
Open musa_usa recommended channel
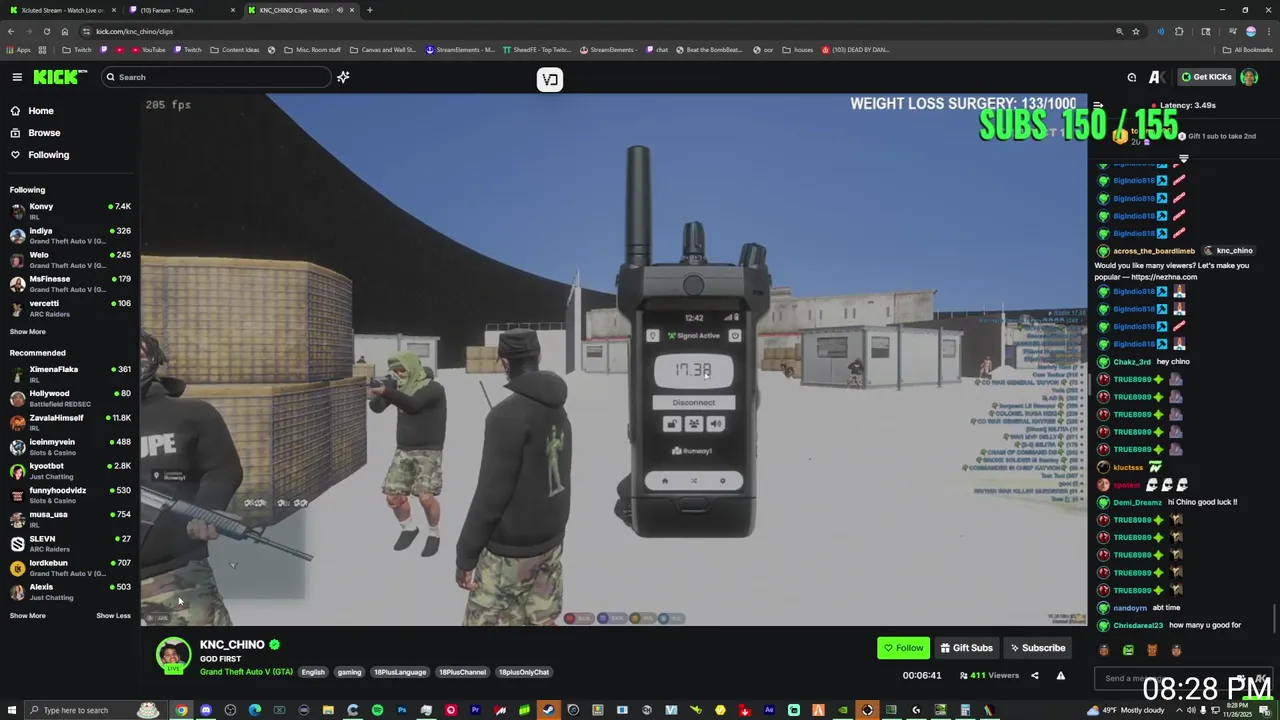pyautogui.click(x=70, y=519)
